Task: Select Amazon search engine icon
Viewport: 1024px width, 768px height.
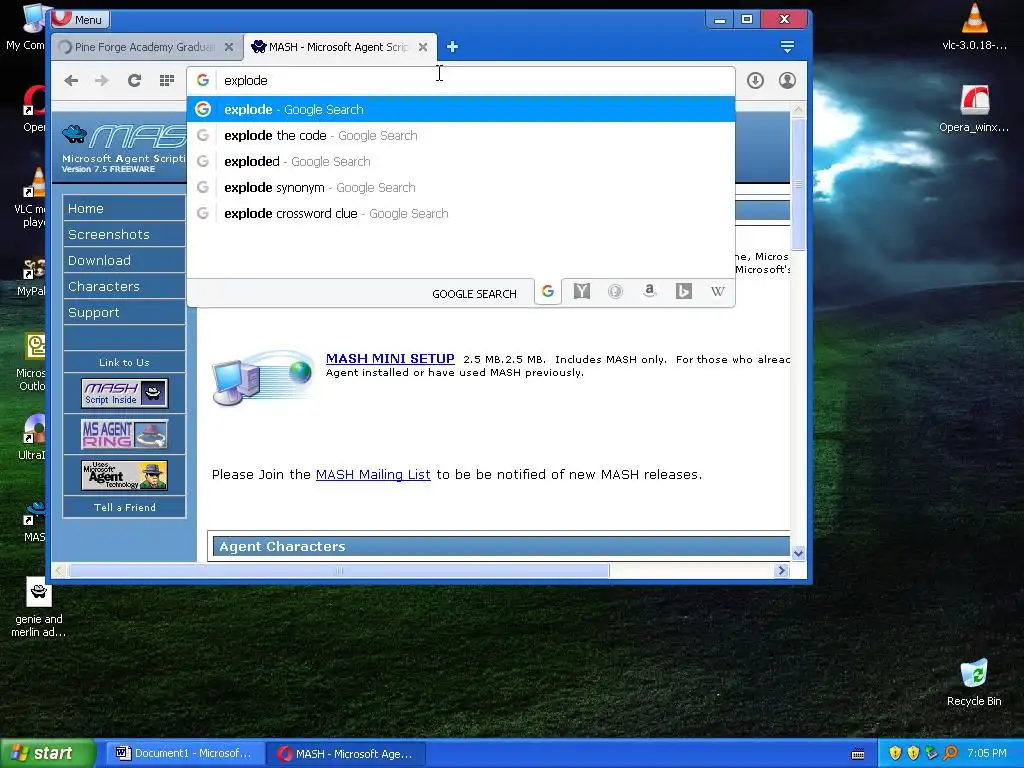Action: tap(649, 291)
